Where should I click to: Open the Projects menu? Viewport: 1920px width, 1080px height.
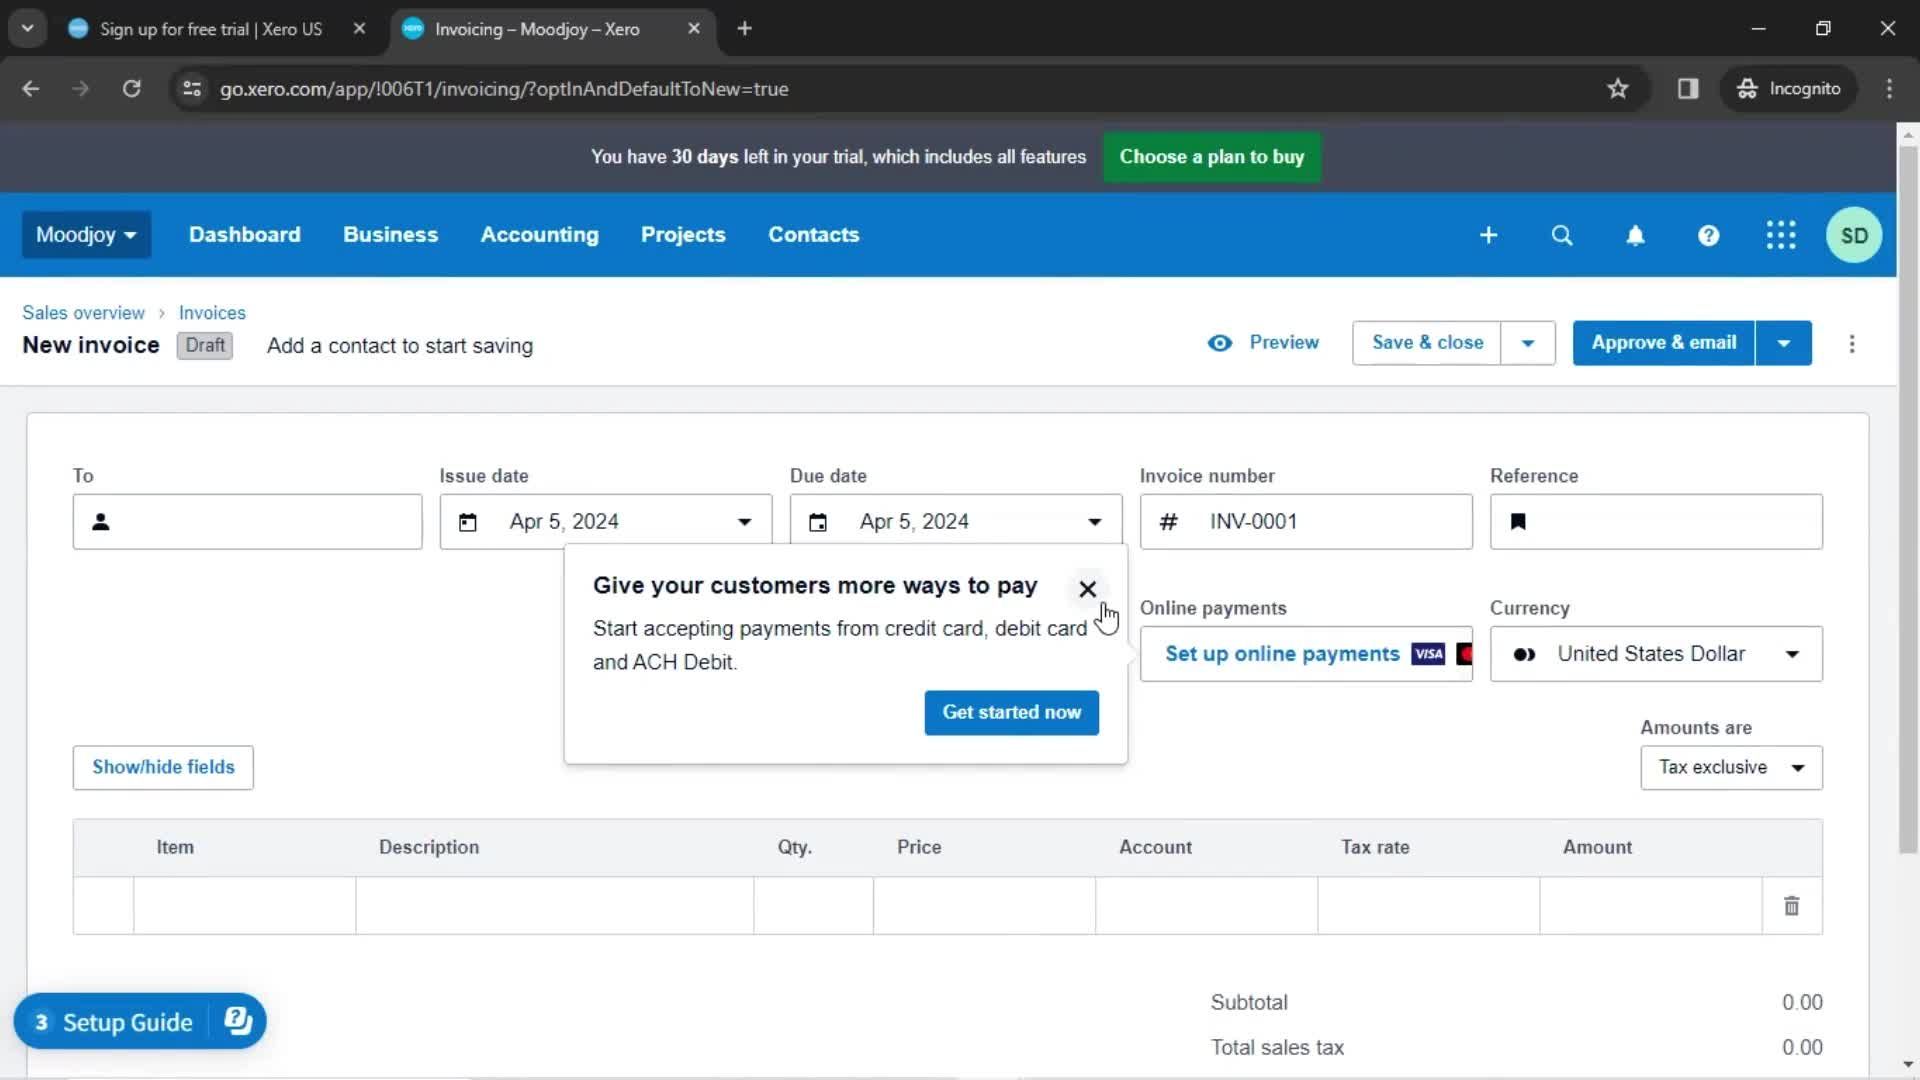(683, 235)
